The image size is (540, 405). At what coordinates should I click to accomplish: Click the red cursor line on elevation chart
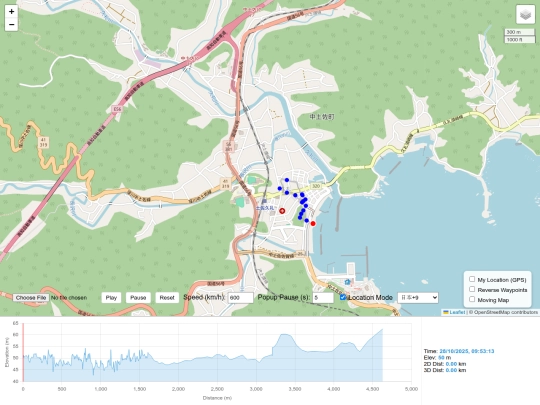coord(23,352)
